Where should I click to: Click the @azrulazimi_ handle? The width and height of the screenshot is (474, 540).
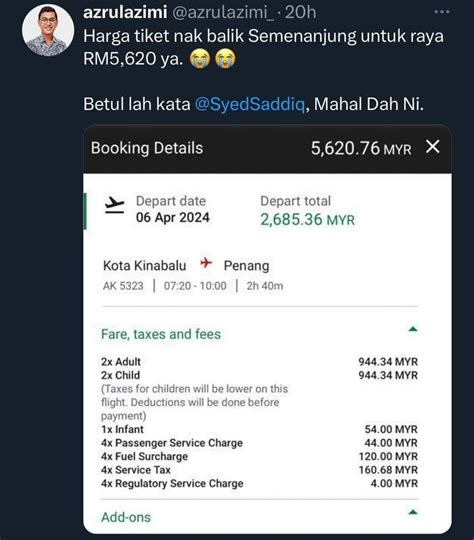click(223, 13)
